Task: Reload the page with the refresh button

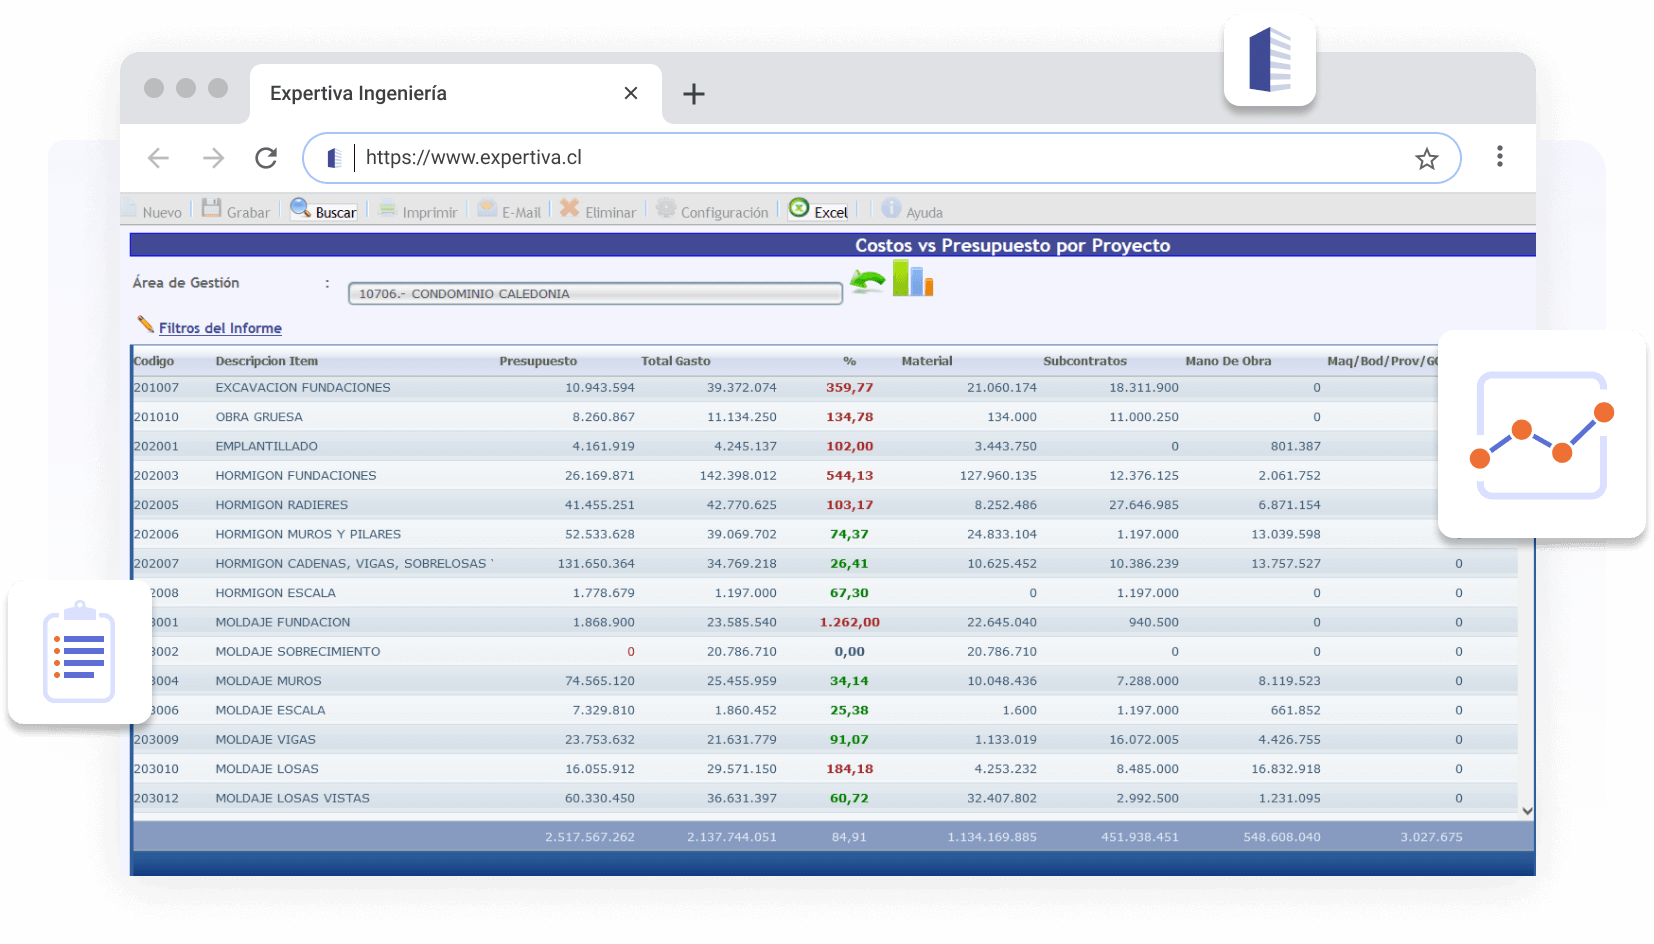Action: (266, 158)
